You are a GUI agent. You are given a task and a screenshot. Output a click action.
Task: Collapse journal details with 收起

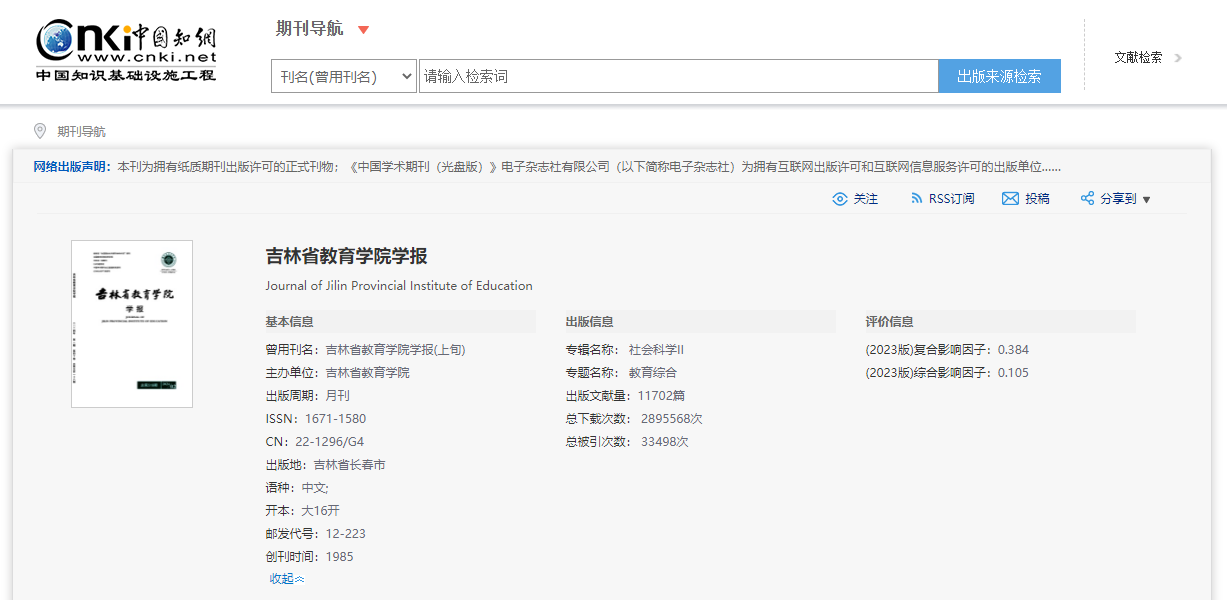(286, 579)
